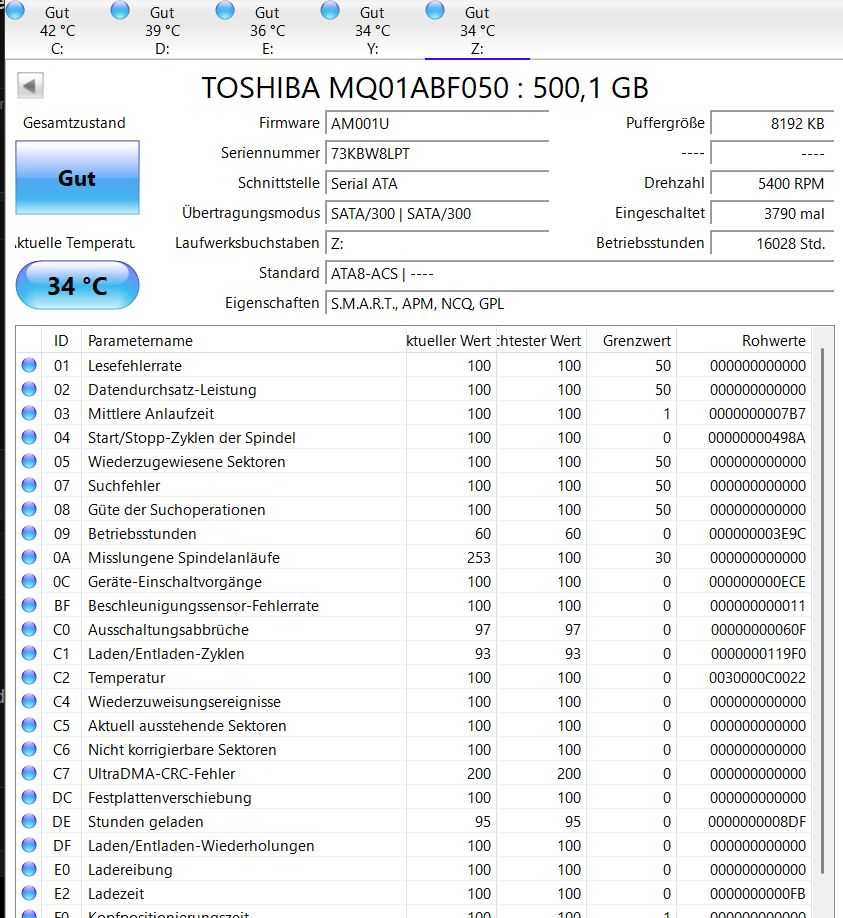
Task: Click the status dot for Mittlere Anlaufzeit
Action: coord(29,413)
